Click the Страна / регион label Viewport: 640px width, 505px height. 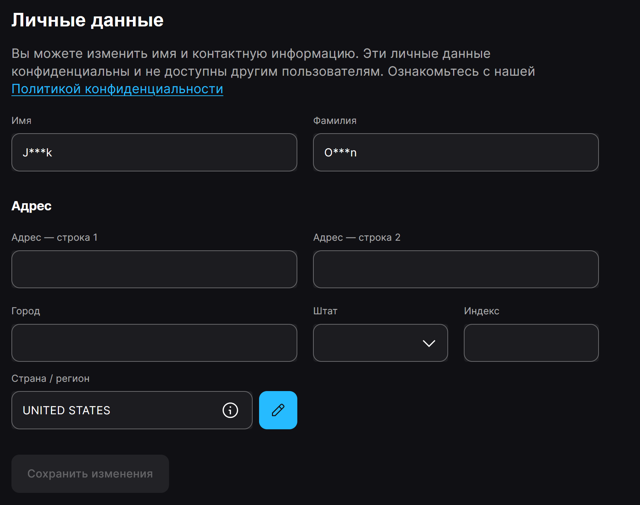point(50,378)
